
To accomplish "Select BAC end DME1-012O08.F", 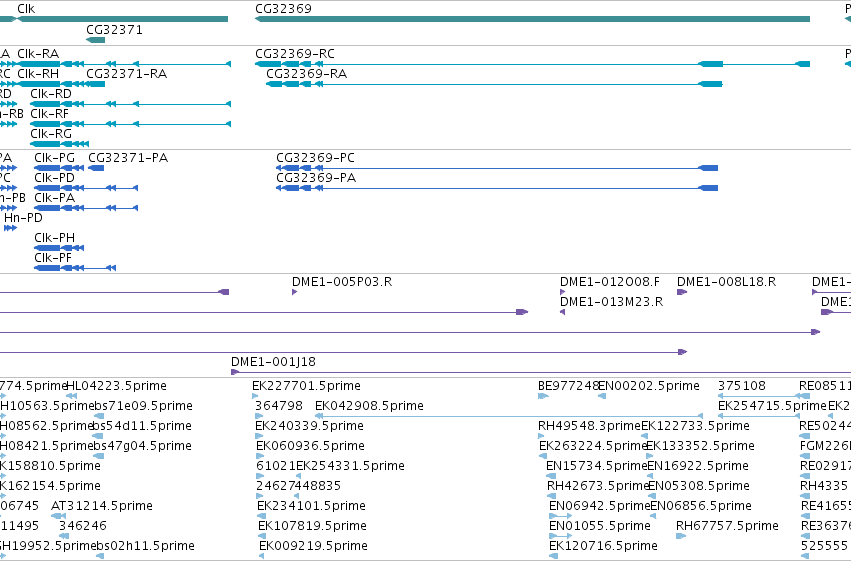I will point(610,282).
